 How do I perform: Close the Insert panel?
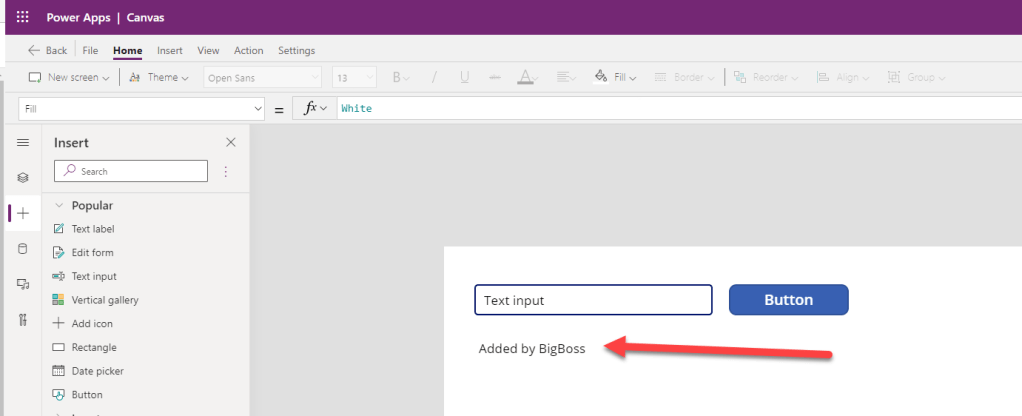(231, 143)
